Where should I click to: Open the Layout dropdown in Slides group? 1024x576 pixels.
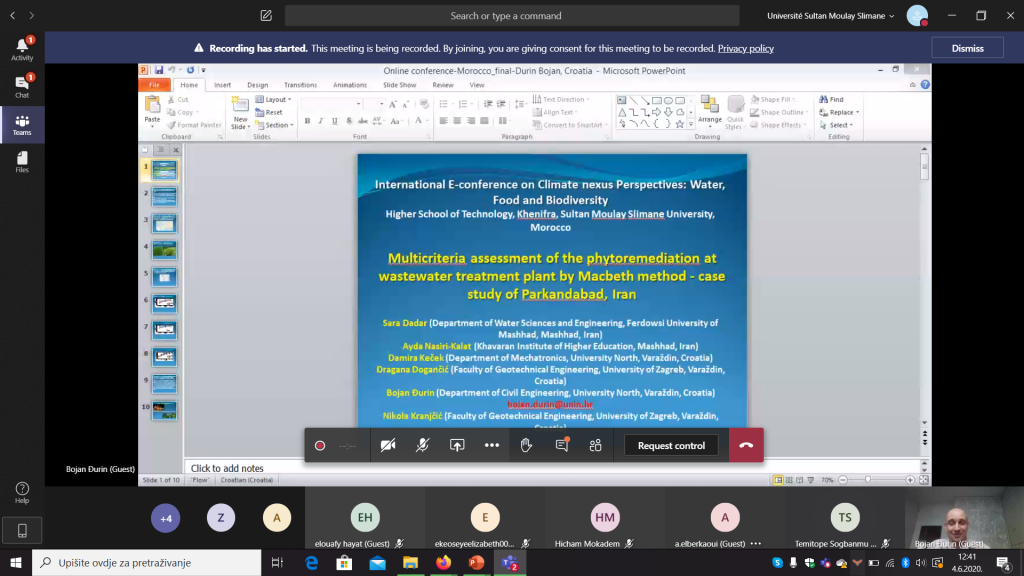[274, 99]
